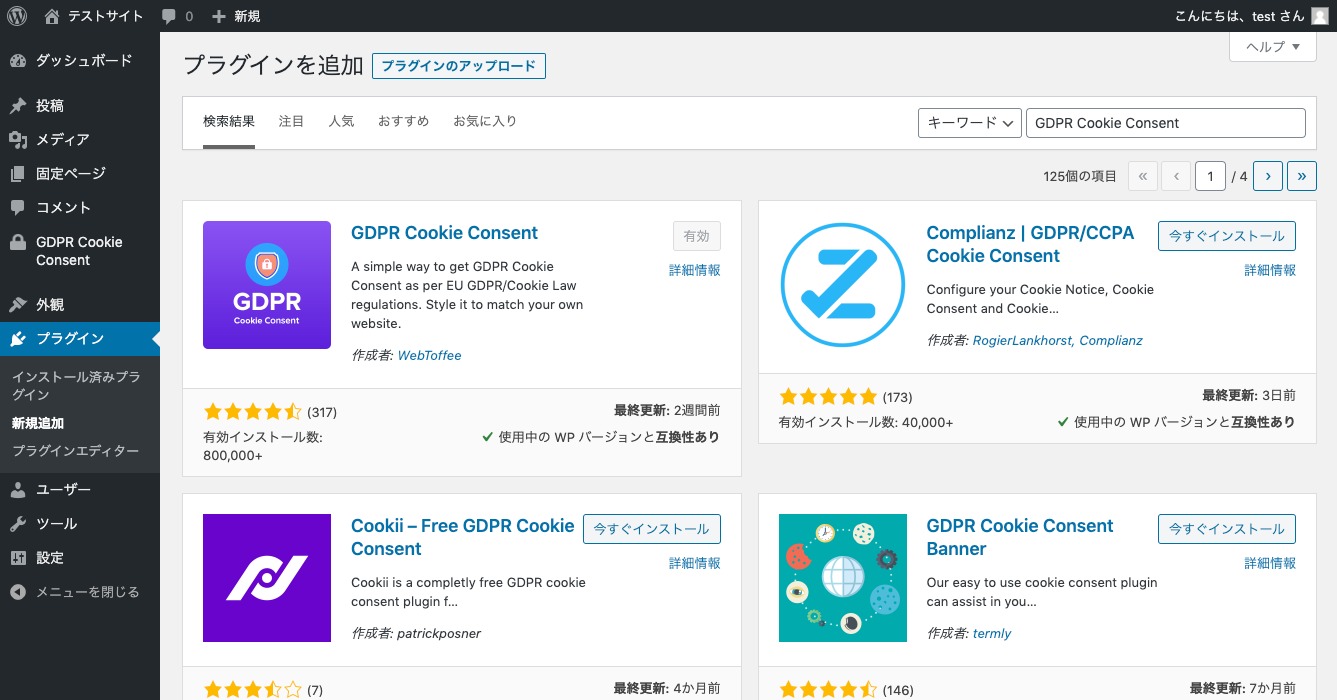The height and width of the screenshot is (700, 1337).
Task: Select the 検索結果 tab
Action: tap(229, 122)
